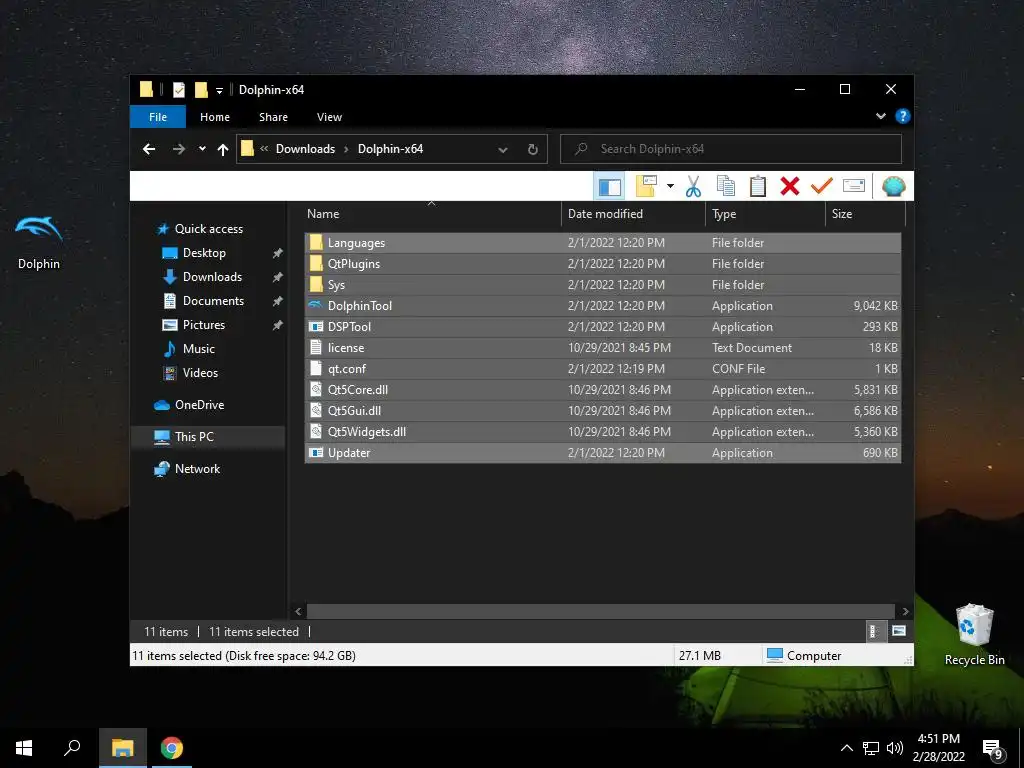Click the Rename icon in toolbar

[x=854, y=186]
